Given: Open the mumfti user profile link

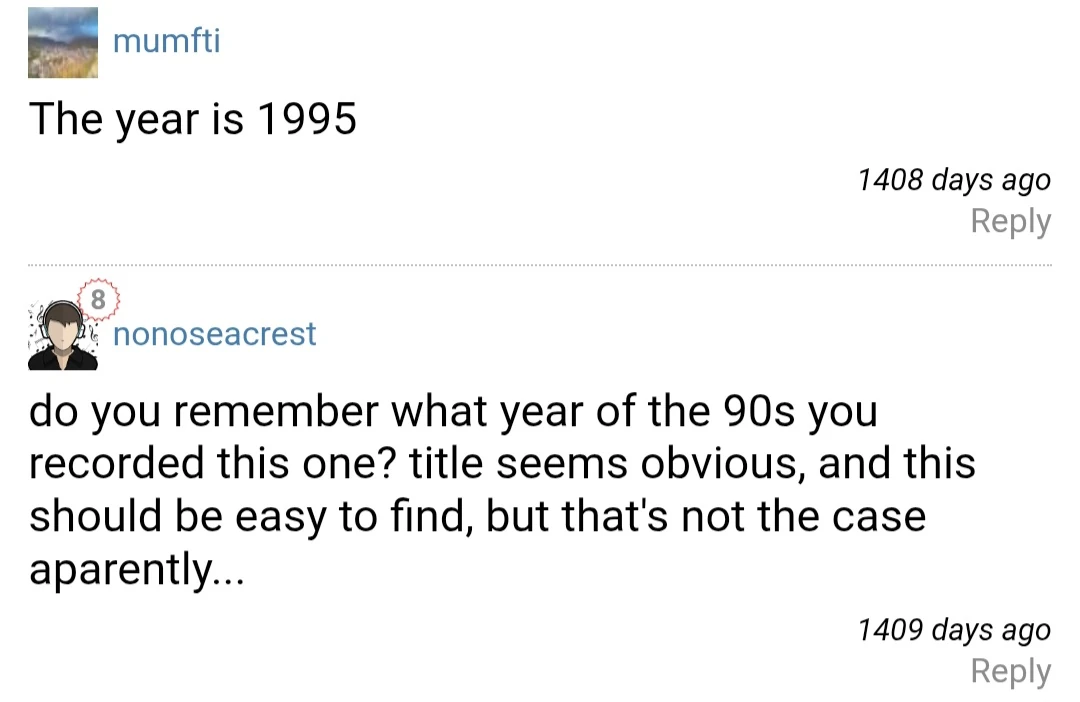Looking at the screenshot, I should (167, 42).
